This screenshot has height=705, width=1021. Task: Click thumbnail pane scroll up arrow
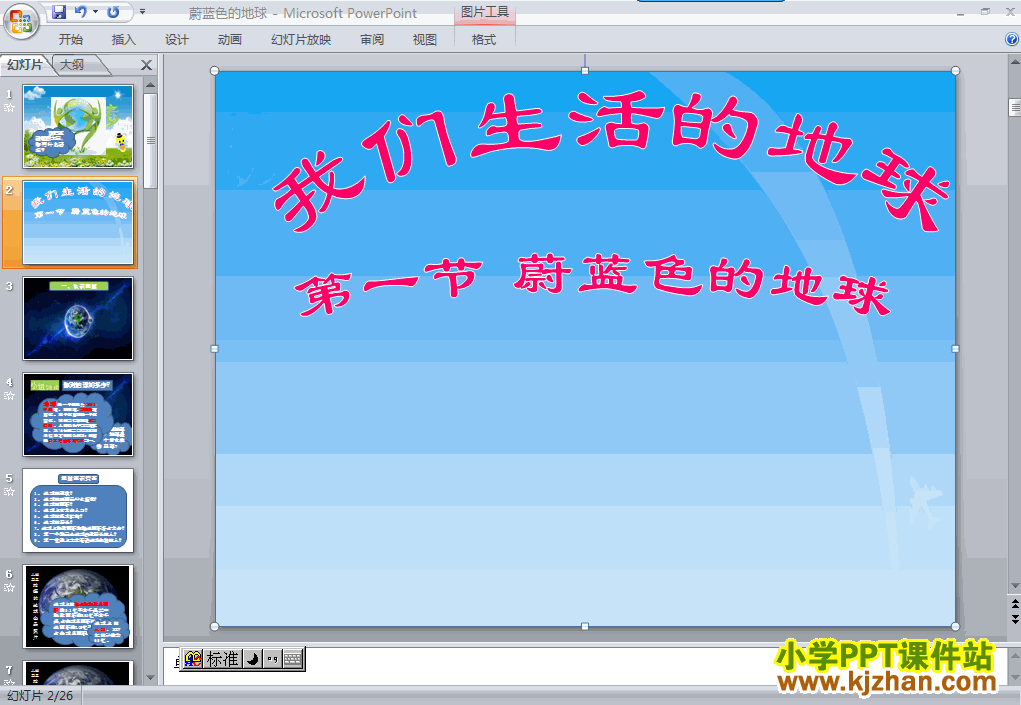150,85
